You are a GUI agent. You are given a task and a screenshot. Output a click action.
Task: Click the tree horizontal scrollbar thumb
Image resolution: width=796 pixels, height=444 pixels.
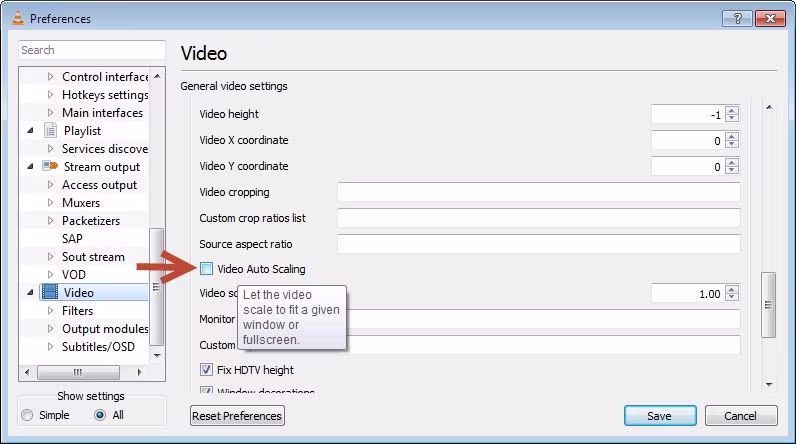pos(78,372)
